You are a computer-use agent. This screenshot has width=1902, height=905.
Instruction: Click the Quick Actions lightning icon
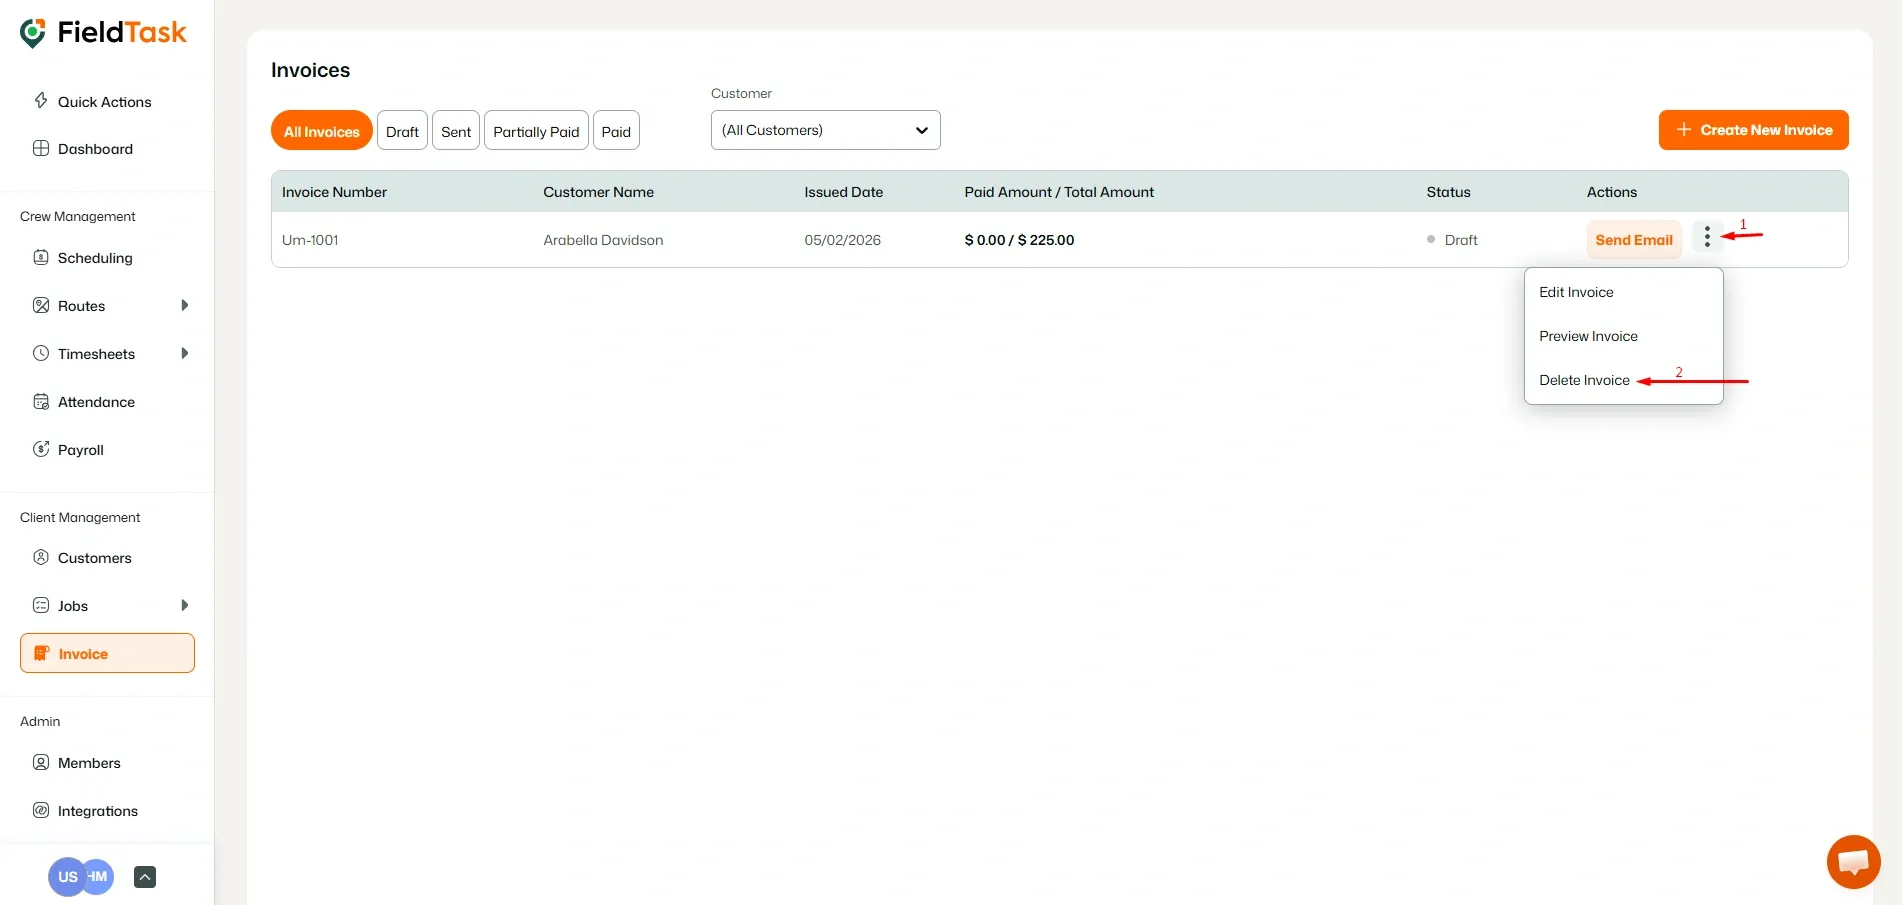[x=41, y=100]
